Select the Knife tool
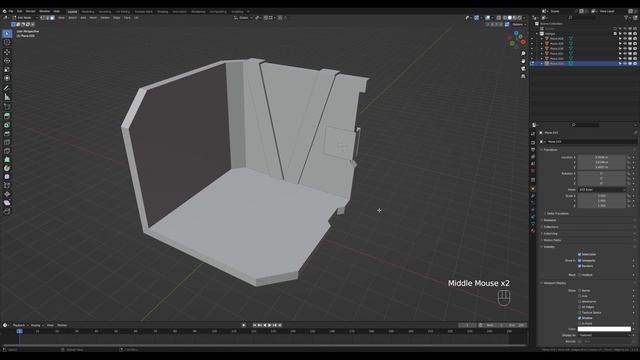The width and height of the screenshot is (640, 360). [7, 151]
